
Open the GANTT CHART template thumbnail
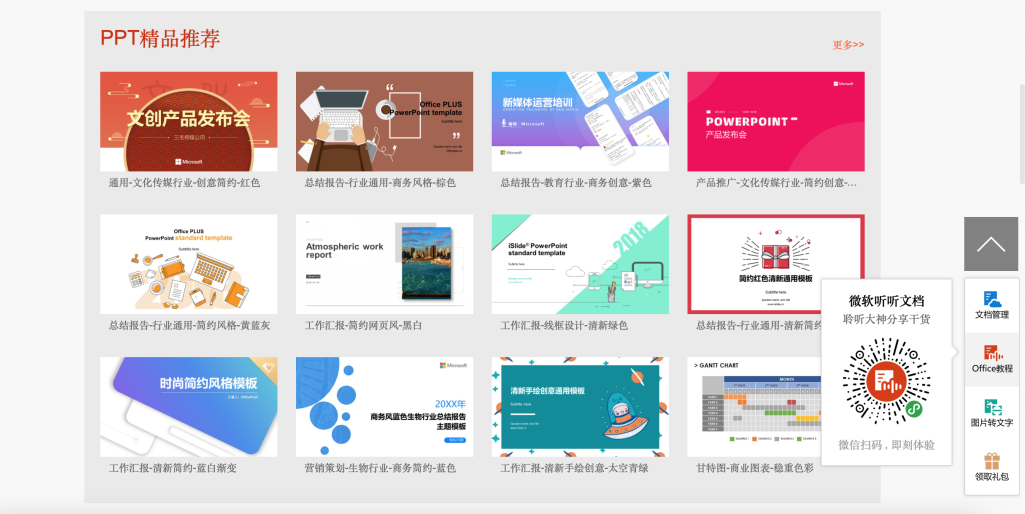754,407
